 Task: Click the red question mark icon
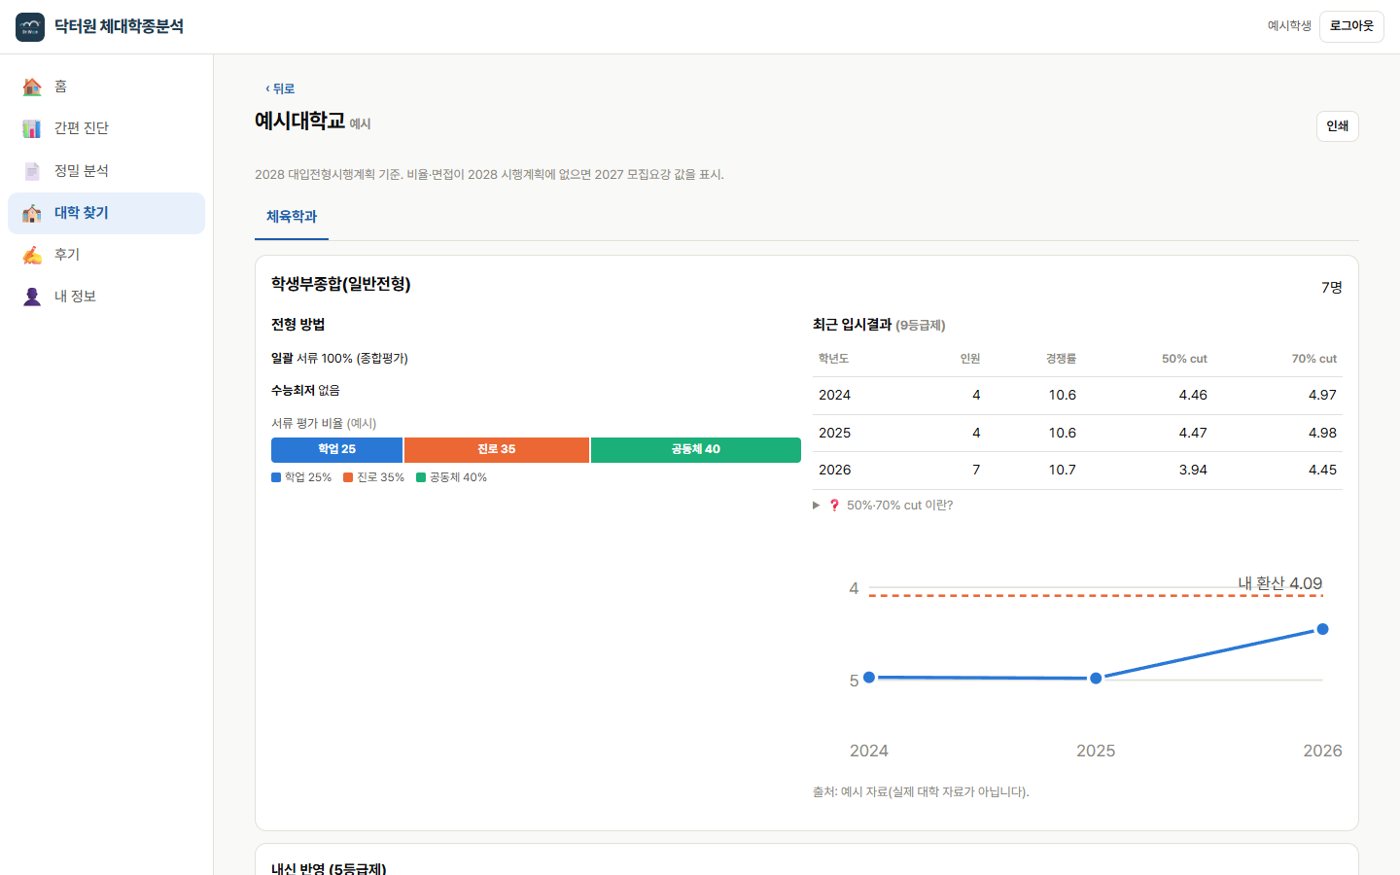(834, 505)
